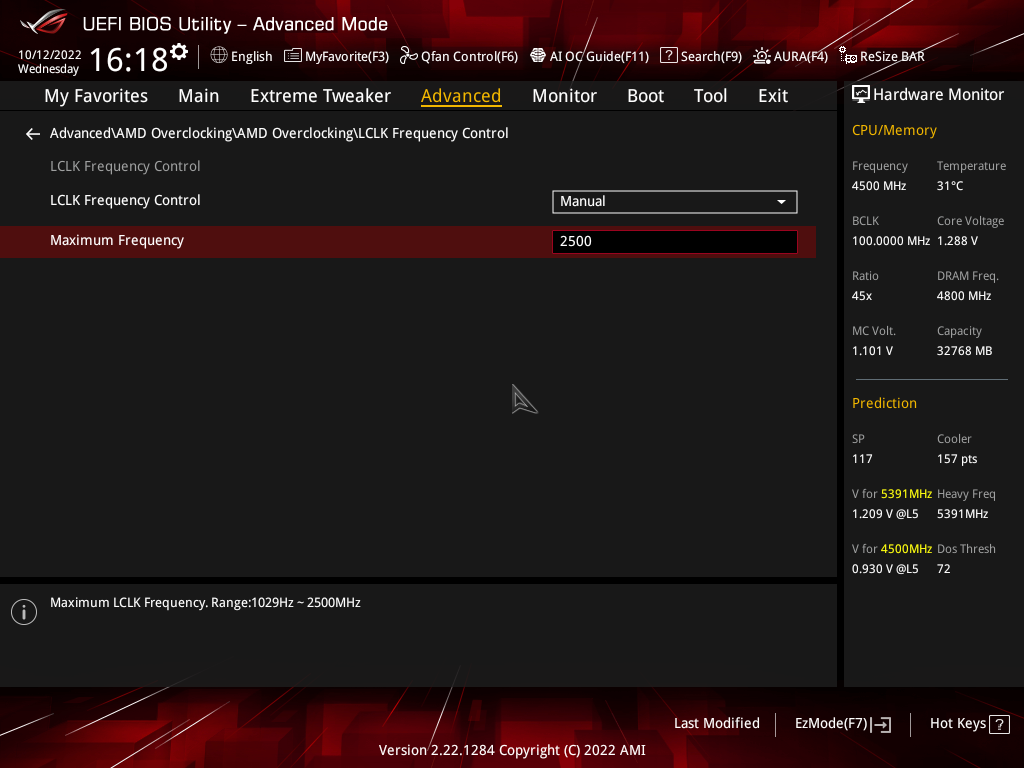Click the ROG logo
This screenshot has height=768, width=1024.
point(44,22)
